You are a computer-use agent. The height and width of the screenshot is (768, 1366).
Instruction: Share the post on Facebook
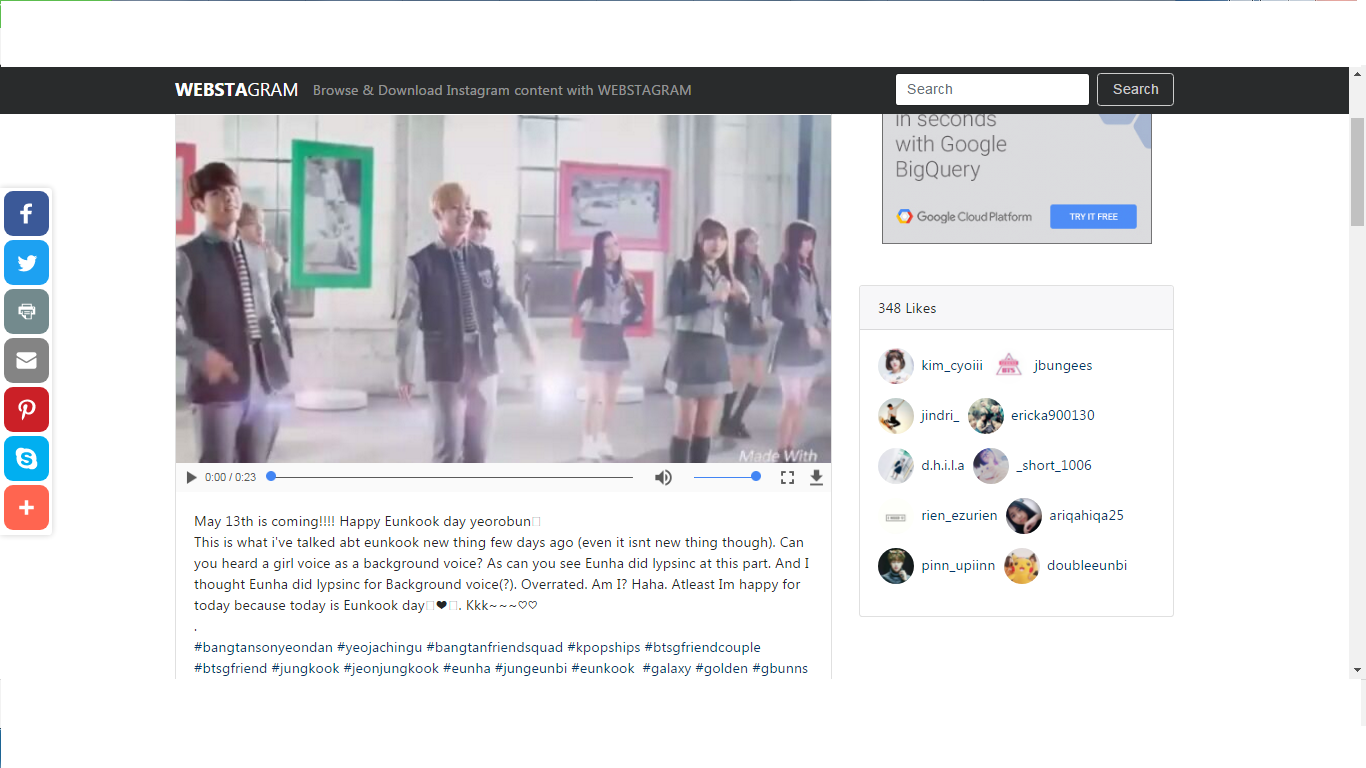click(x=26, y=213)
